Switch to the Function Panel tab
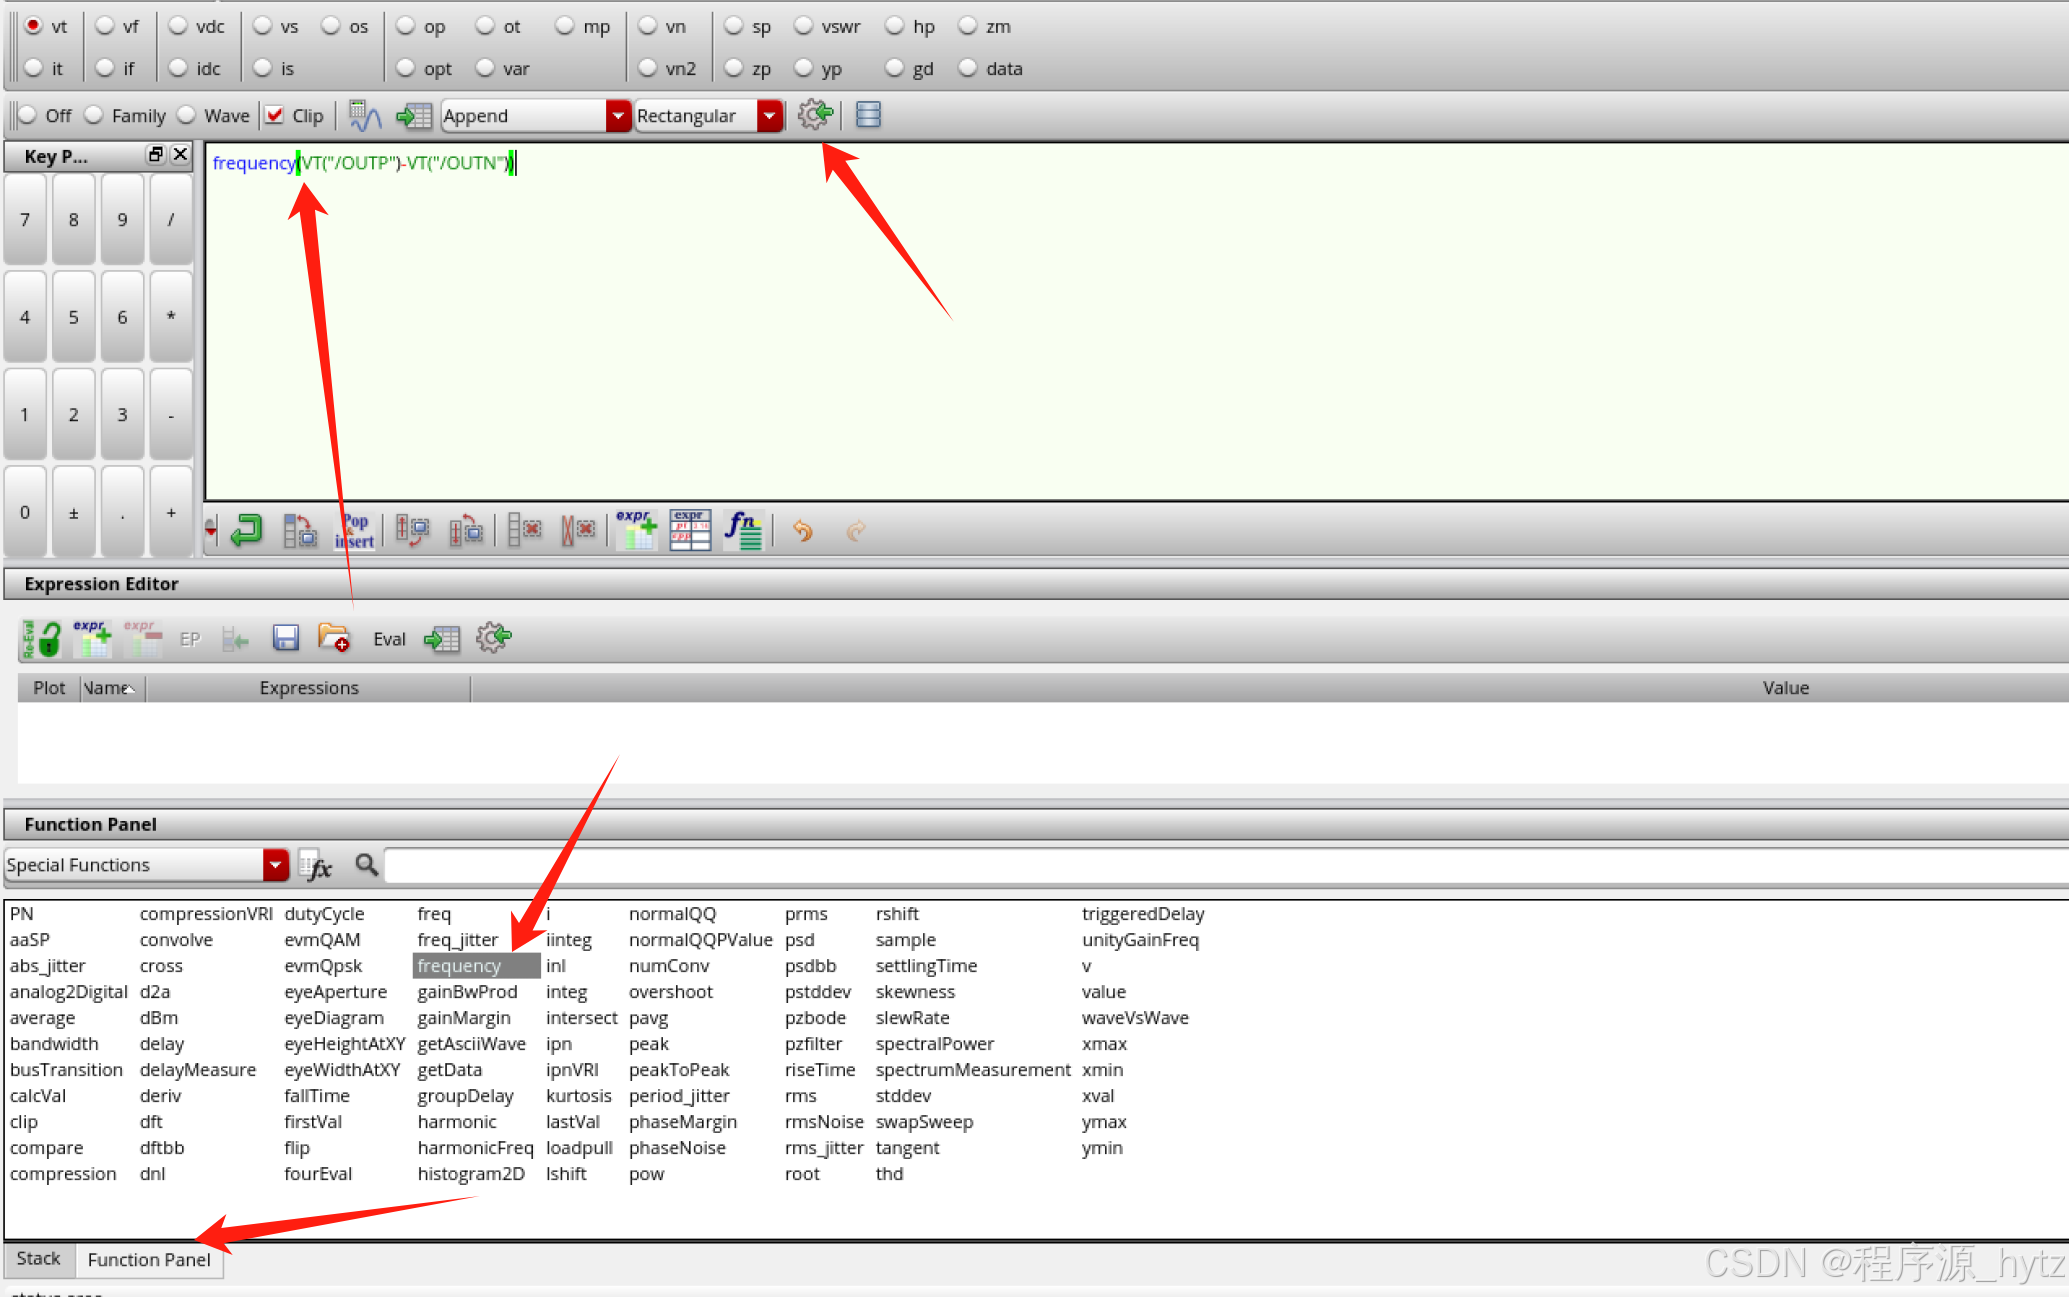Viewport: 2069px width, 1297px height. tap(149, 1260)
